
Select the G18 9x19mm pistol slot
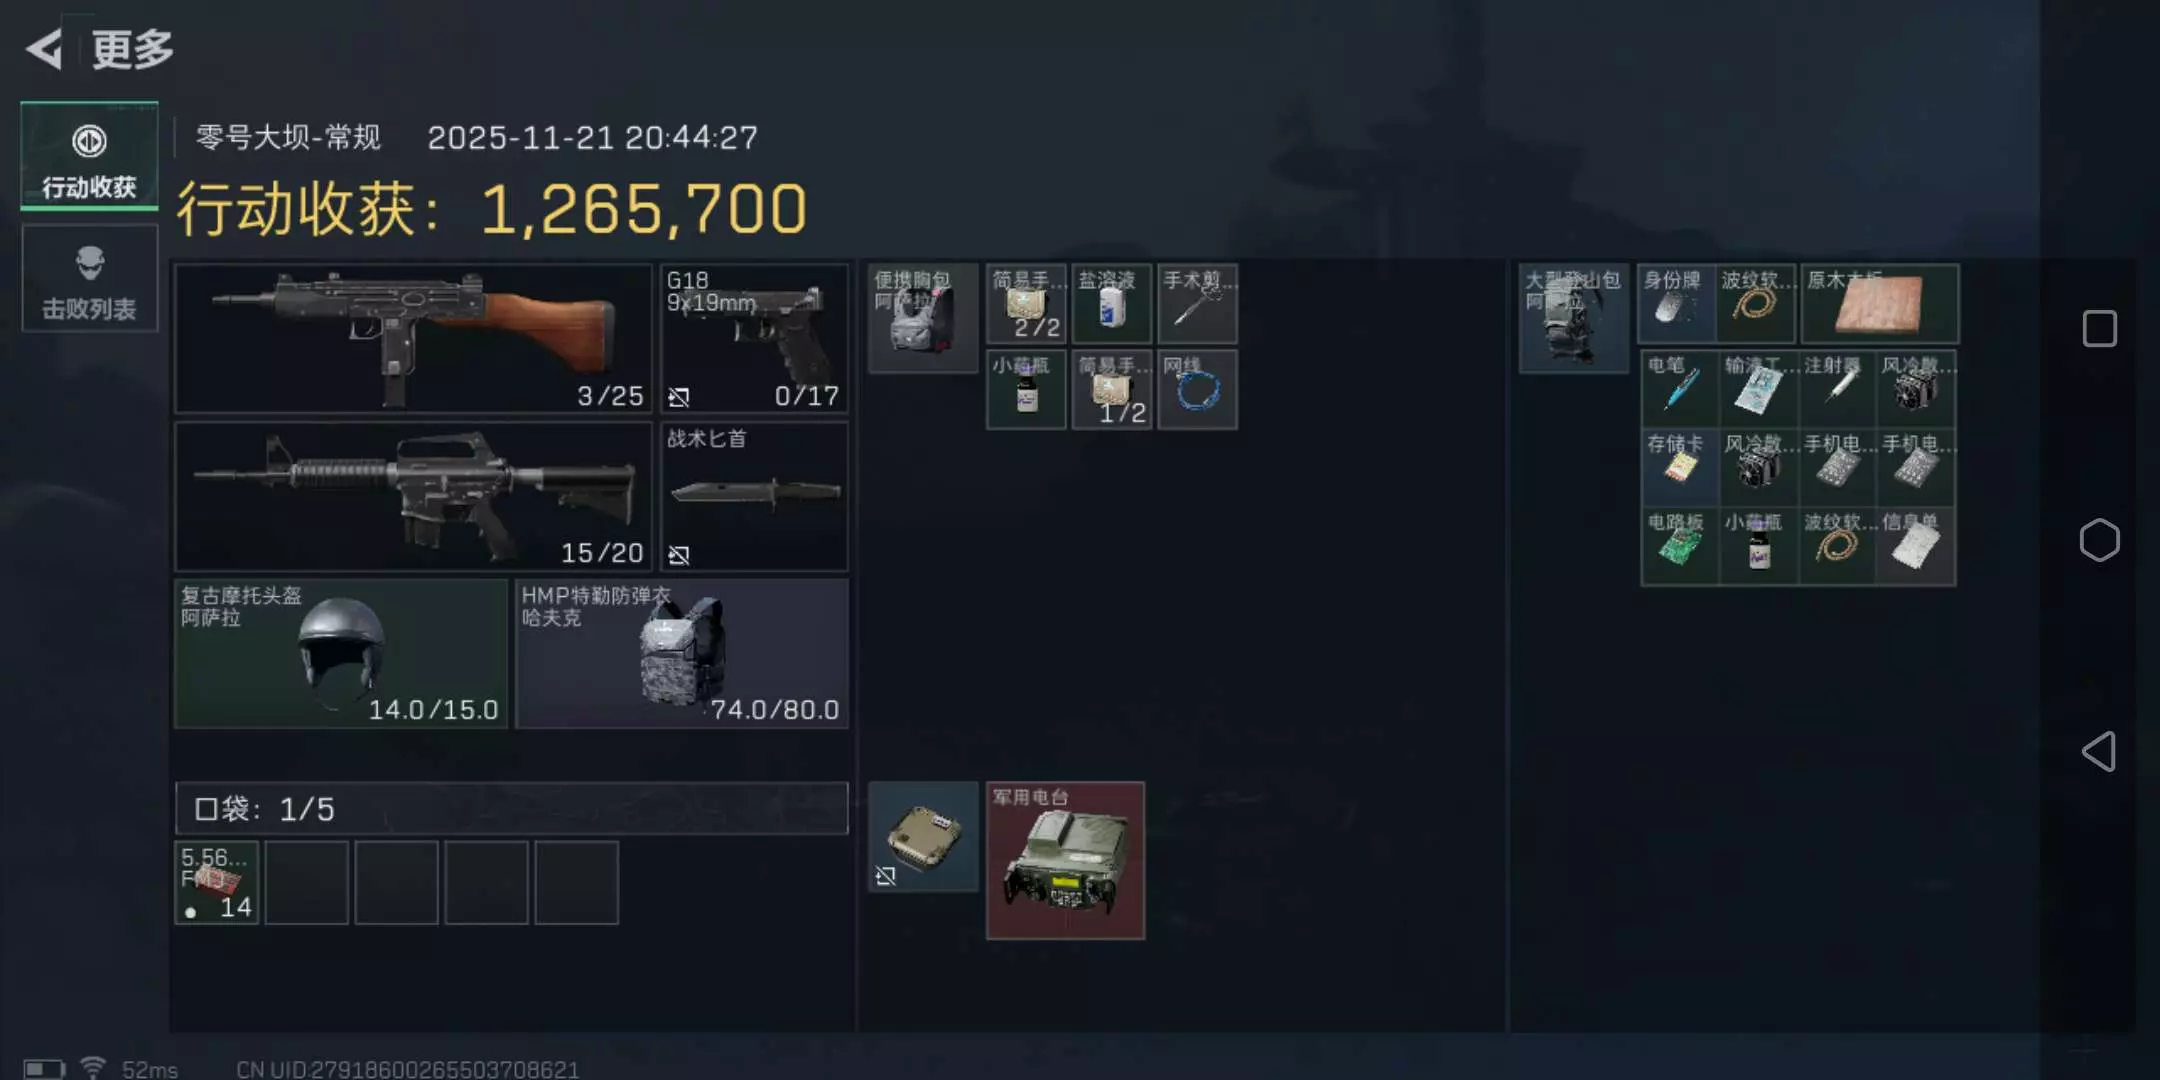(754, 338)
